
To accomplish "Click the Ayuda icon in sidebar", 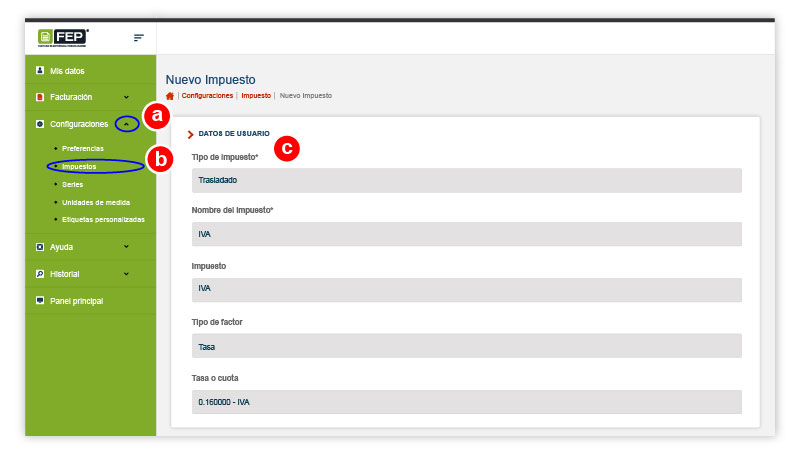I will tap(40, 247).
